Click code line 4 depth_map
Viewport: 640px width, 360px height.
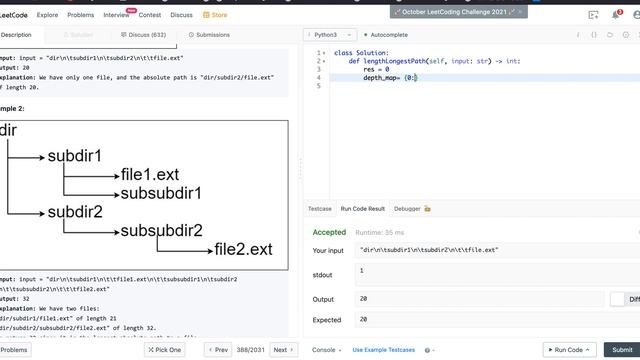pyautogui.click(x=390, y=78)
